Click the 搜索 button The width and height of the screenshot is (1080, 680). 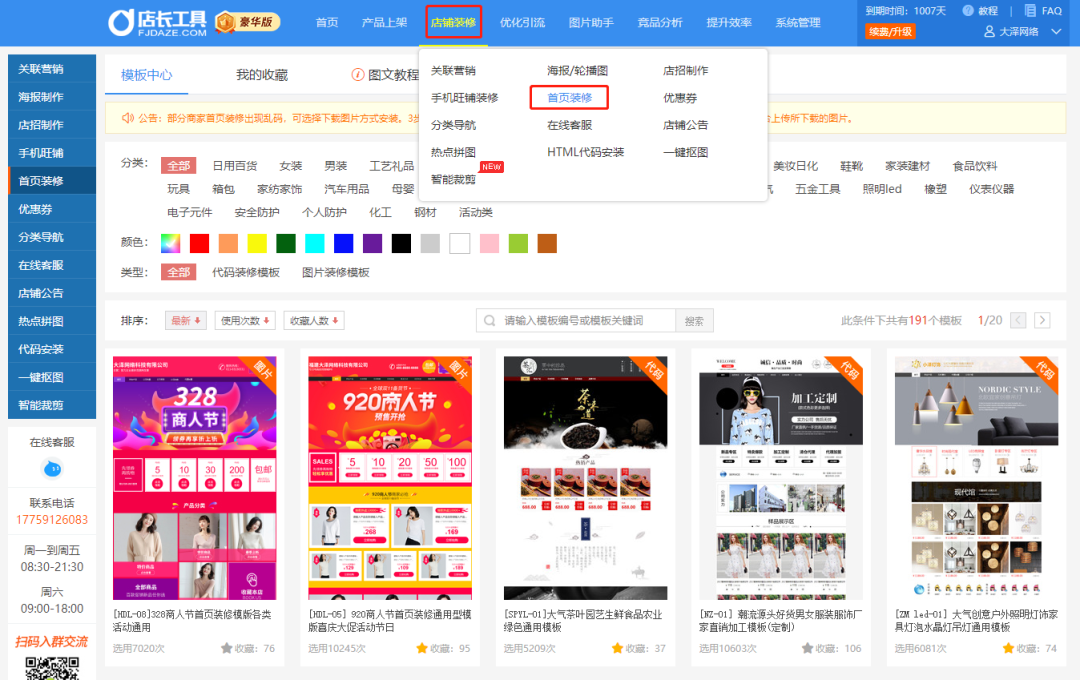[694, 320]
